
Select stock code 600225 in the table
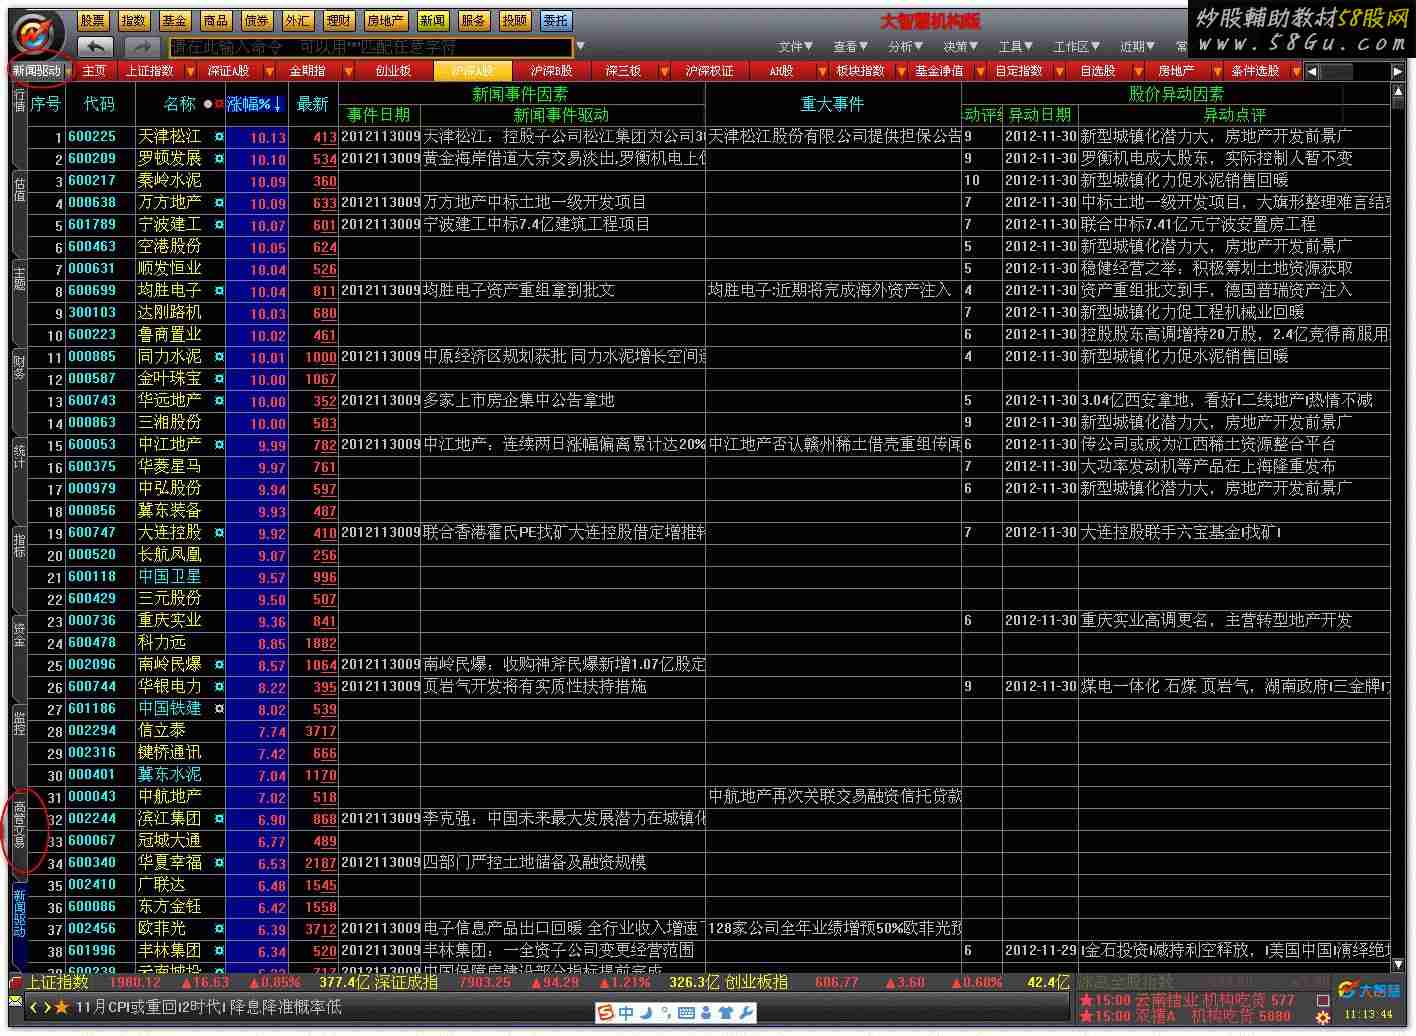[92, 137]
